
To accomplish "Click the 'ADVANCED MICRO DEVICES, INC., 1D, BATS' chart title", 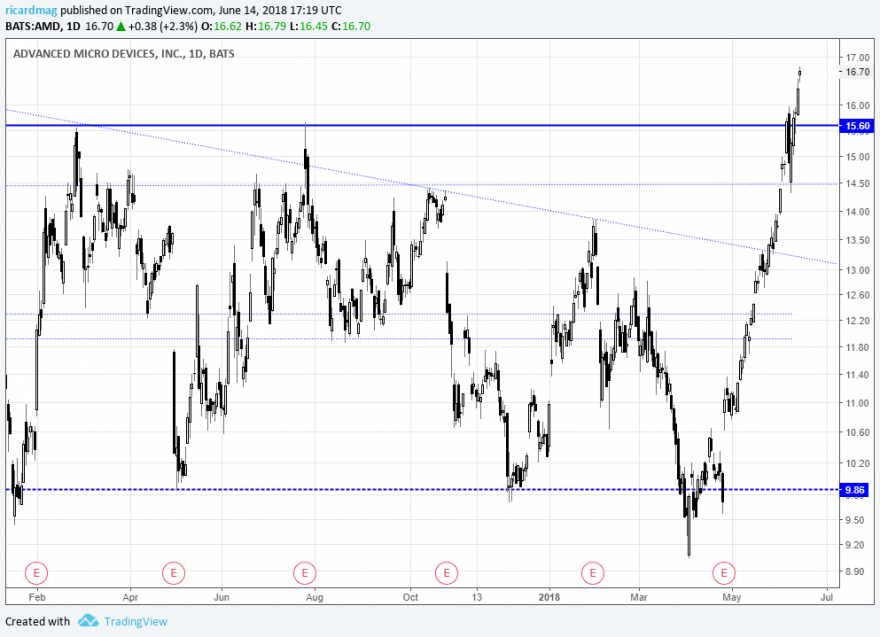I will tap(123, 54).
